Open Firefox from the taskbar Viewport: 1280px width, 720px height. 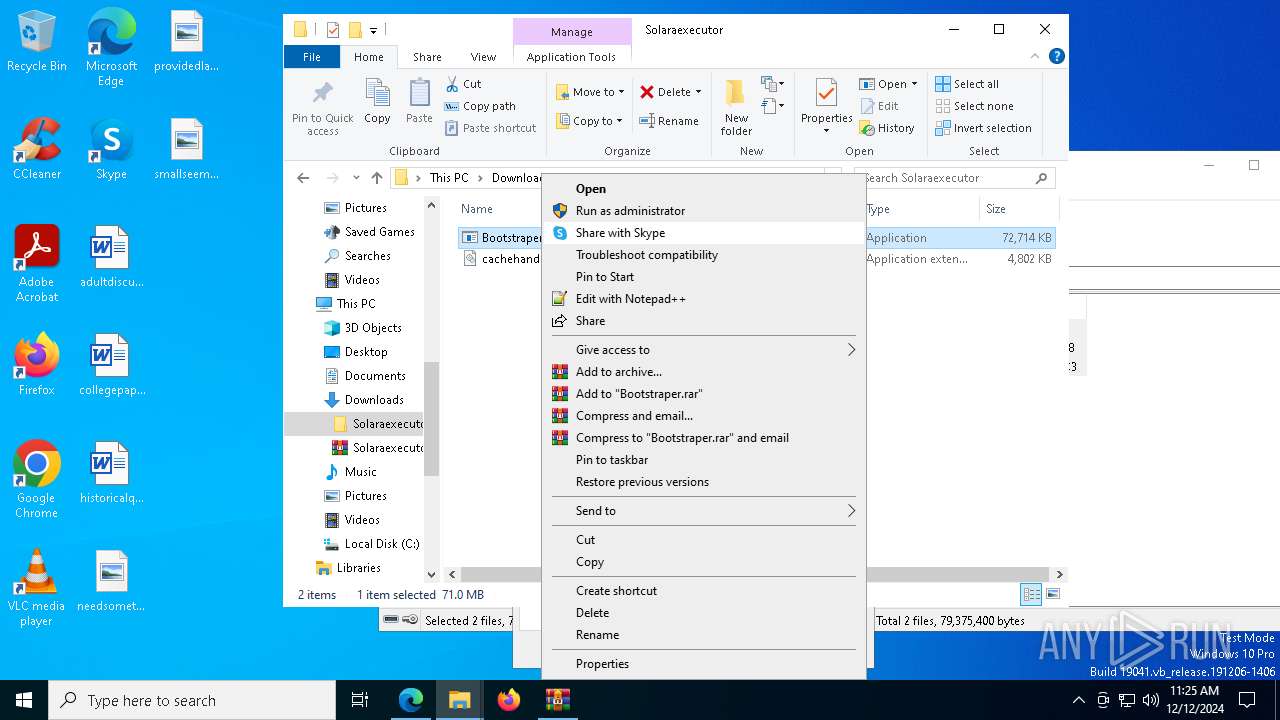(509, 700)
